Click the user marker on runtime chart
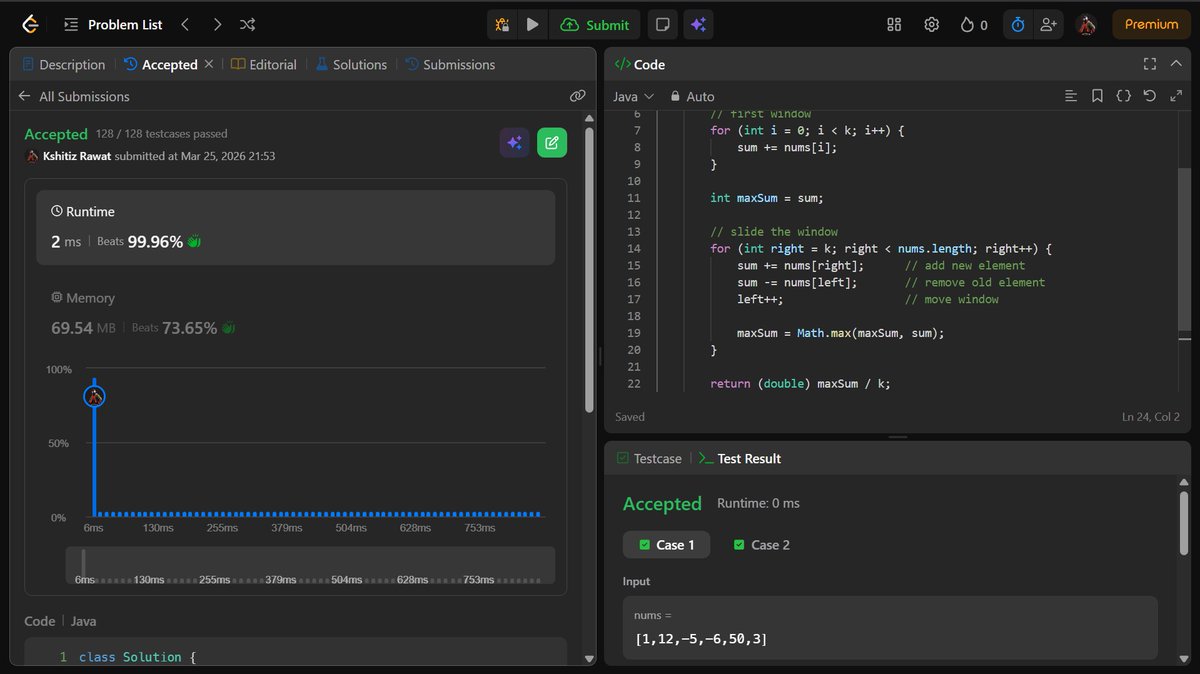 coord(94,397)
